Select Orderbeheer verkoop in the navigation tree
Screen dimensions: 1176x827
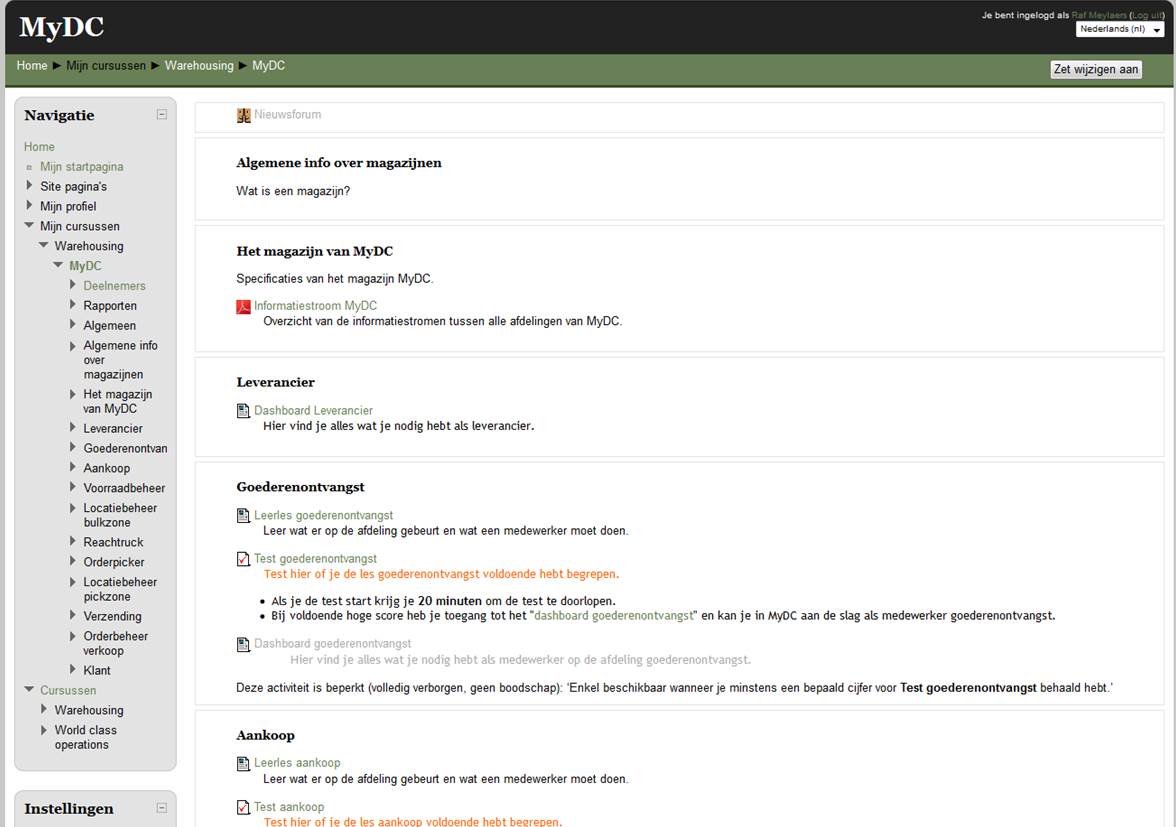click(x=116, y=643)
